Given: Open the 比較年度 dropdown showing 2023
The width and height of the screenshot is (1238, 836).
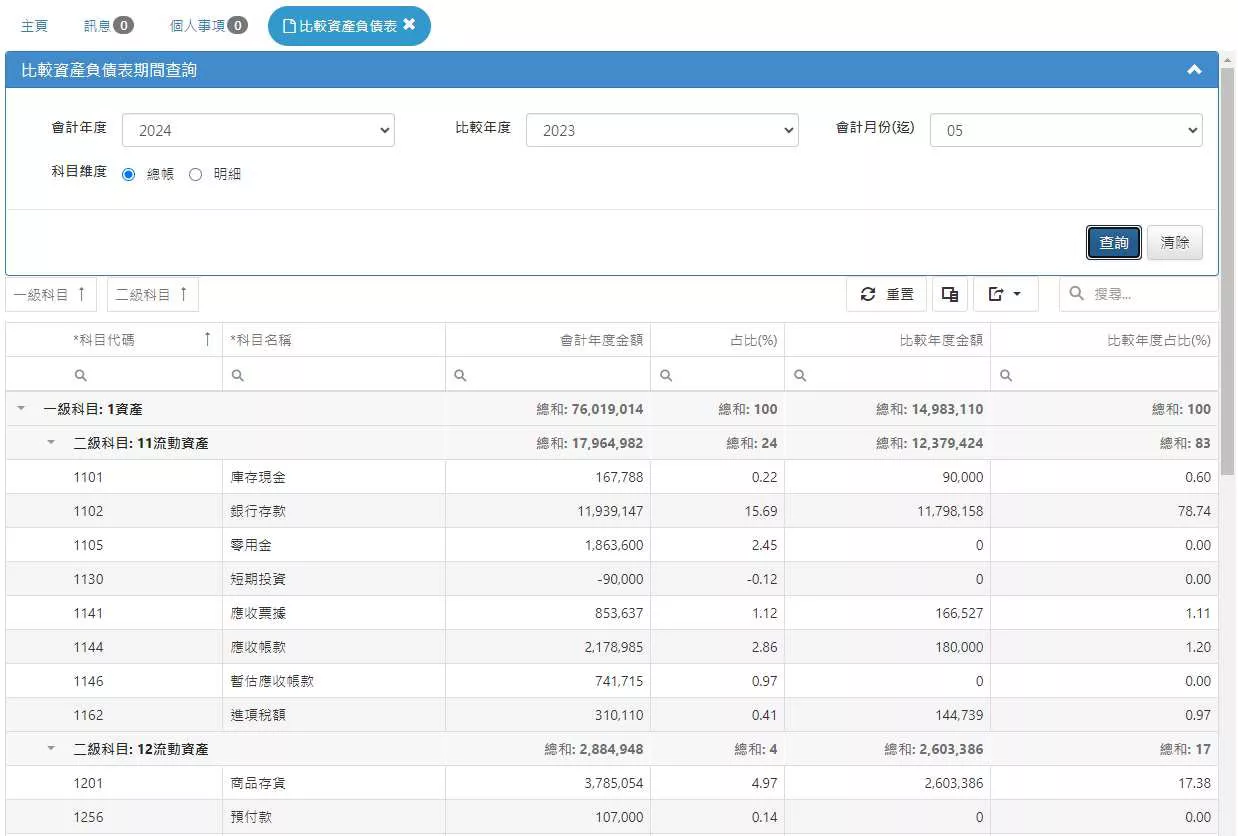Looking at the screenshot, I should tap(662, 130).
